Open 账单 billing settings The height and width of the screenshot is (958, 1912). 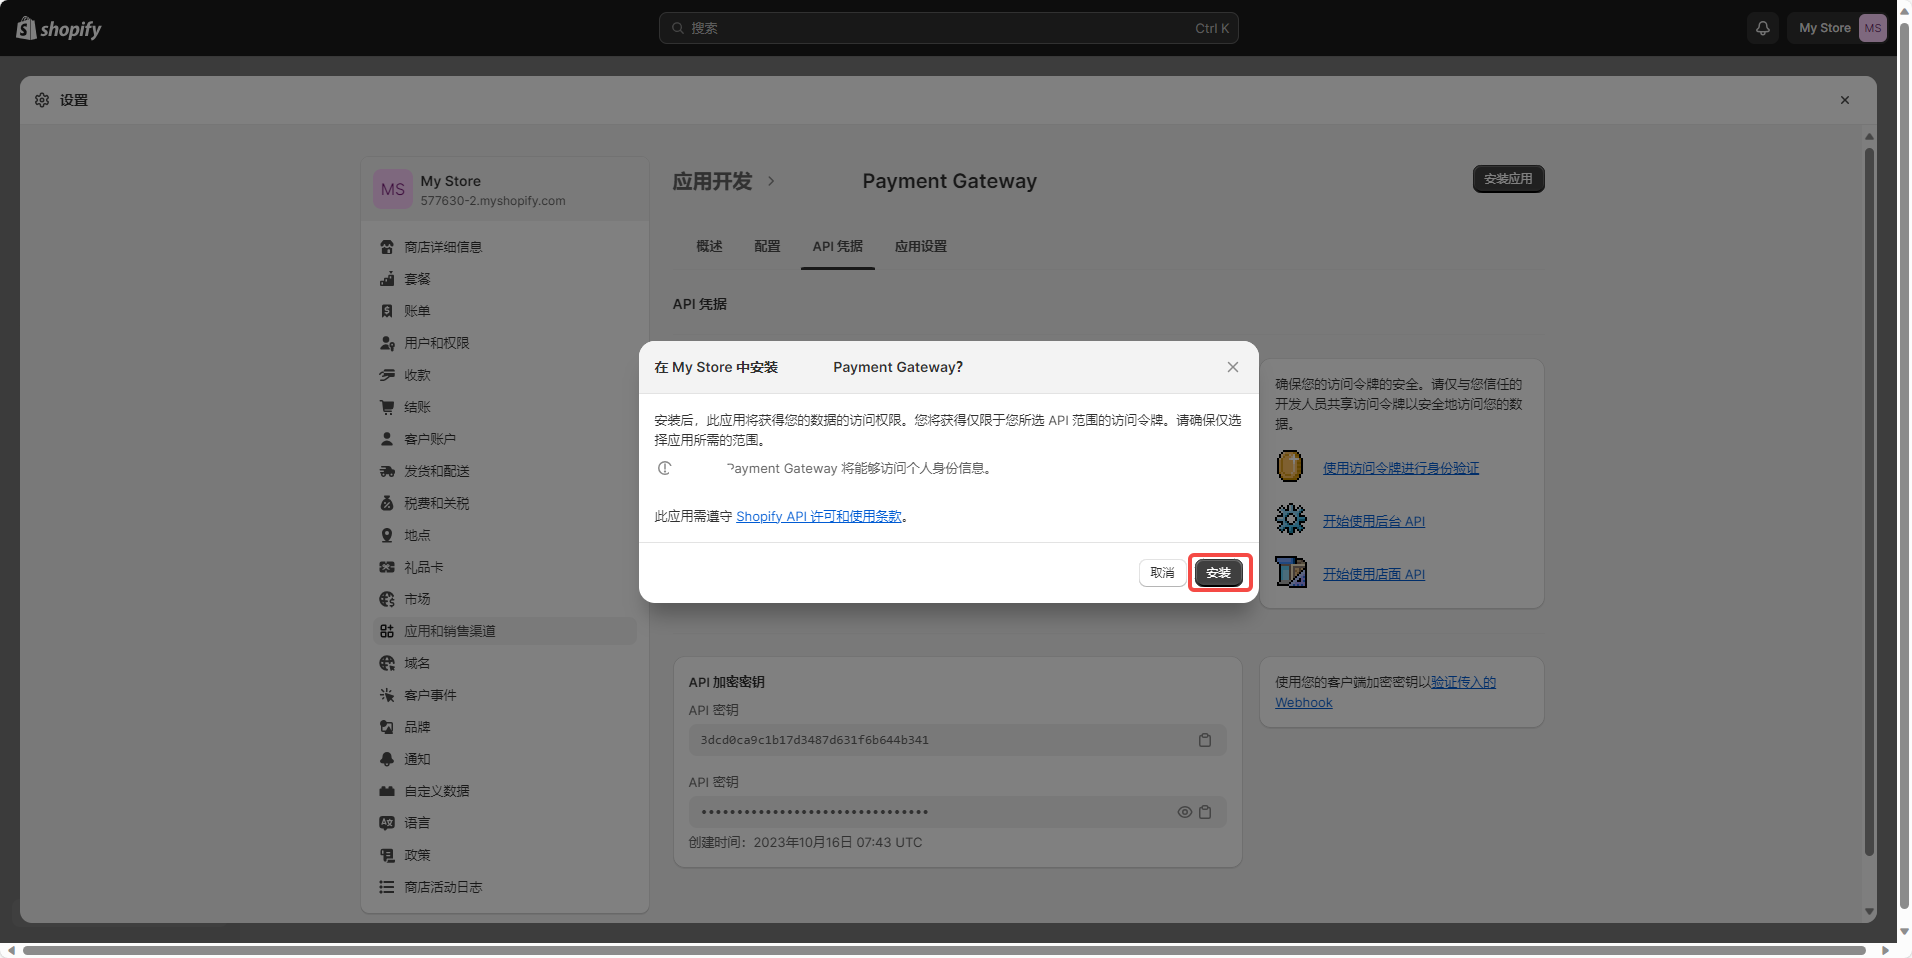click(505, 311)
